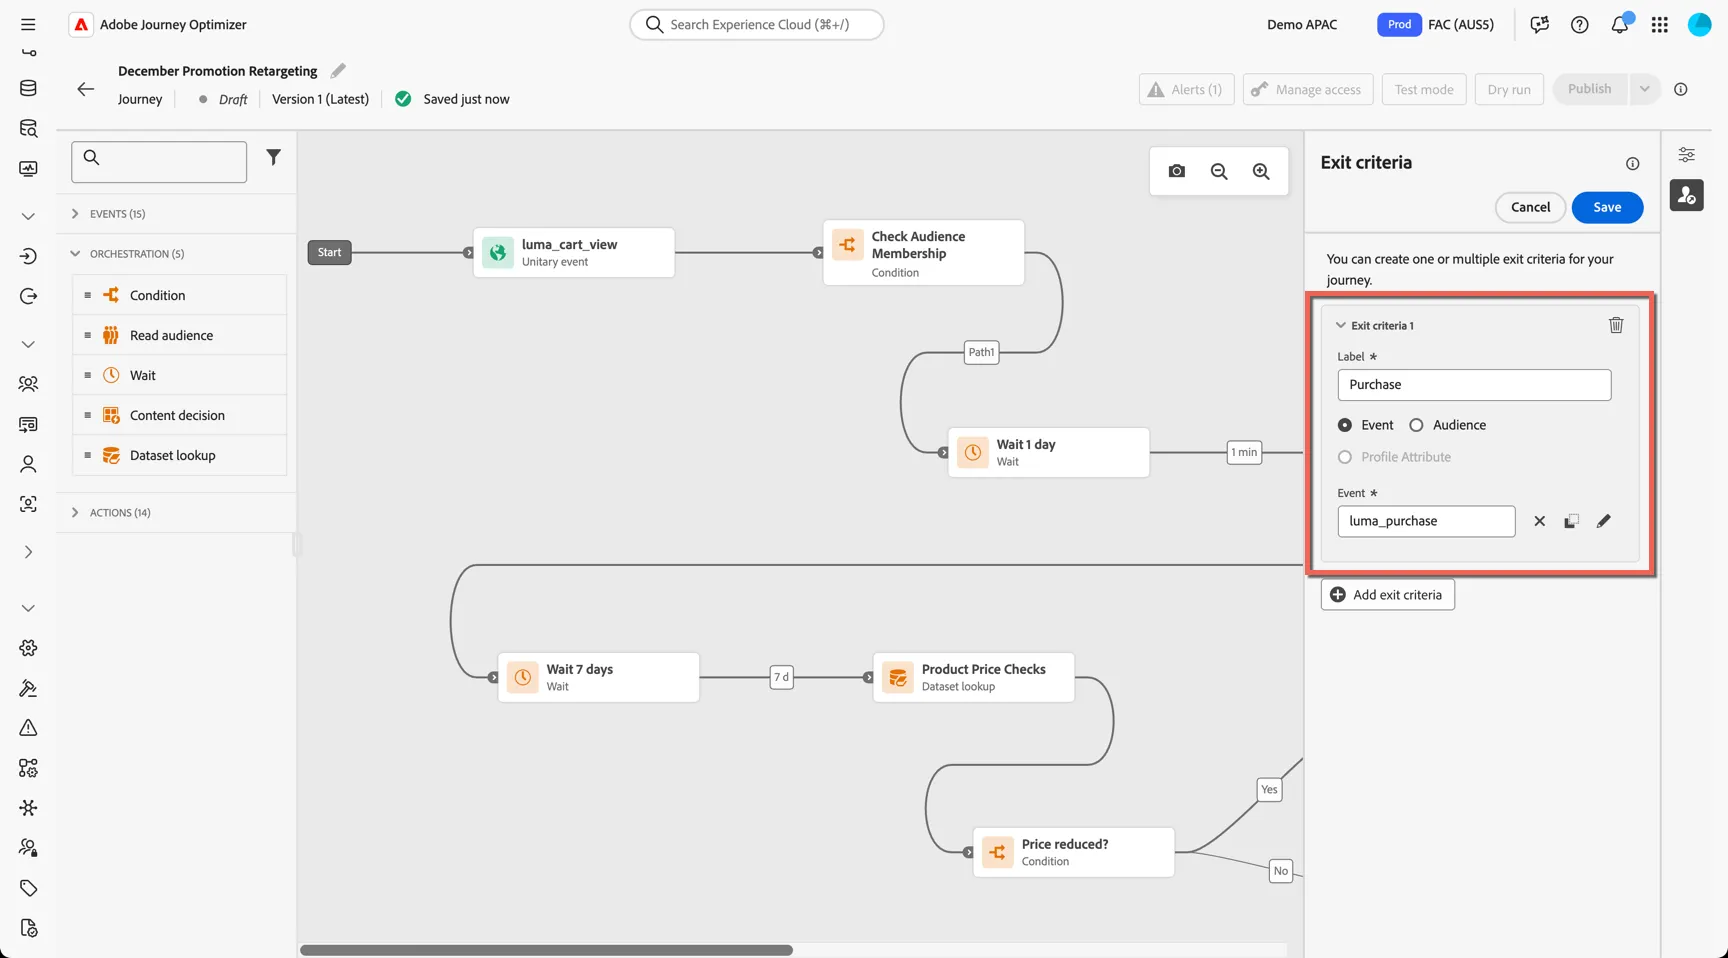Open the hamburger navigation menu
The width and height of the screenshot is (1728, 958).
coord(28,24)
